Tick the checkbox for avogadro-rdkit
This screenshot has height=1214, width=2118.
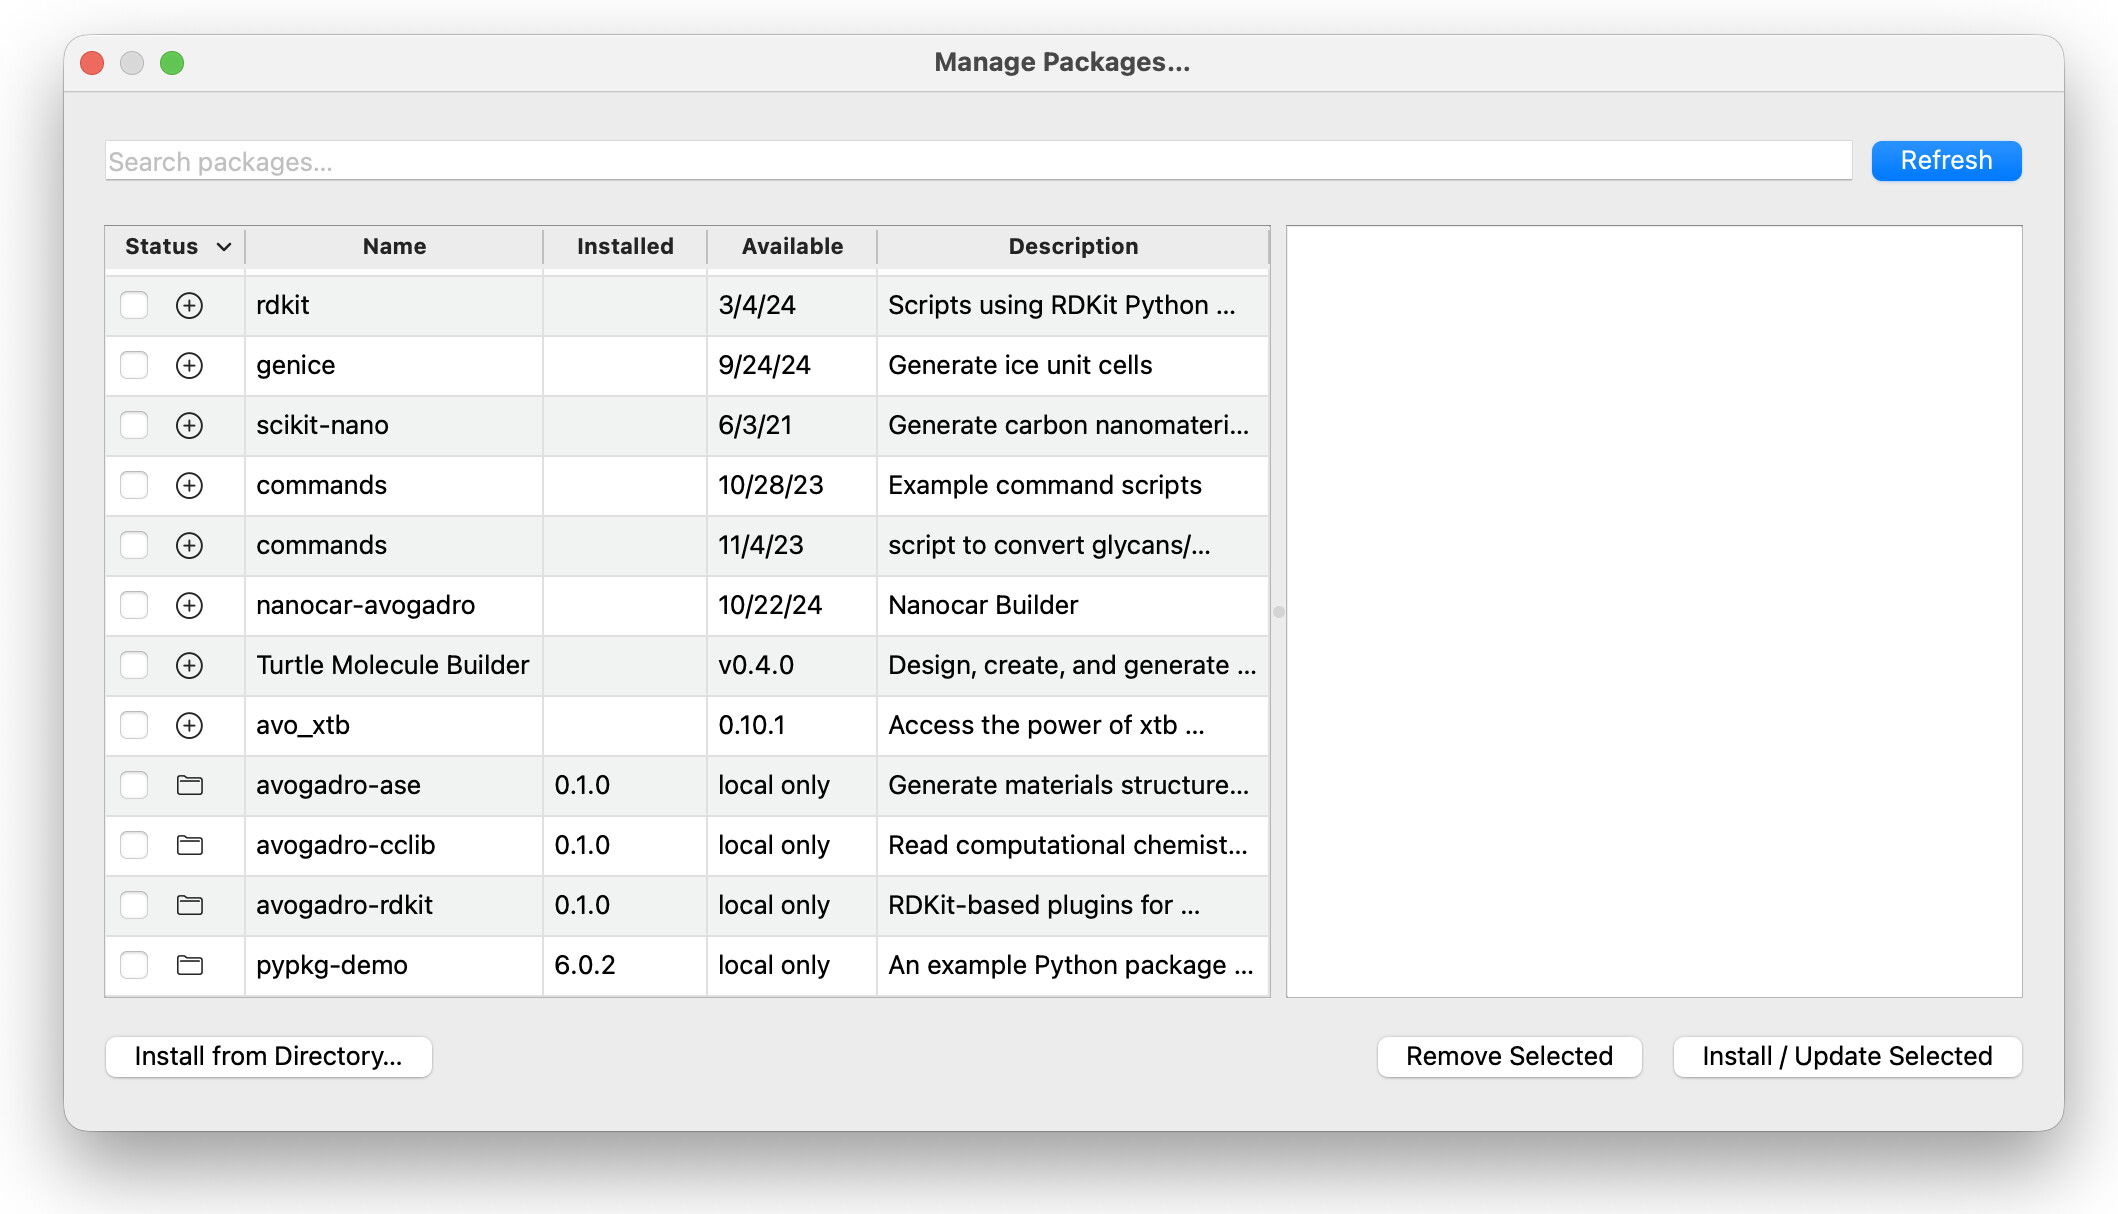pyautogui.click(x=134, y=905)
